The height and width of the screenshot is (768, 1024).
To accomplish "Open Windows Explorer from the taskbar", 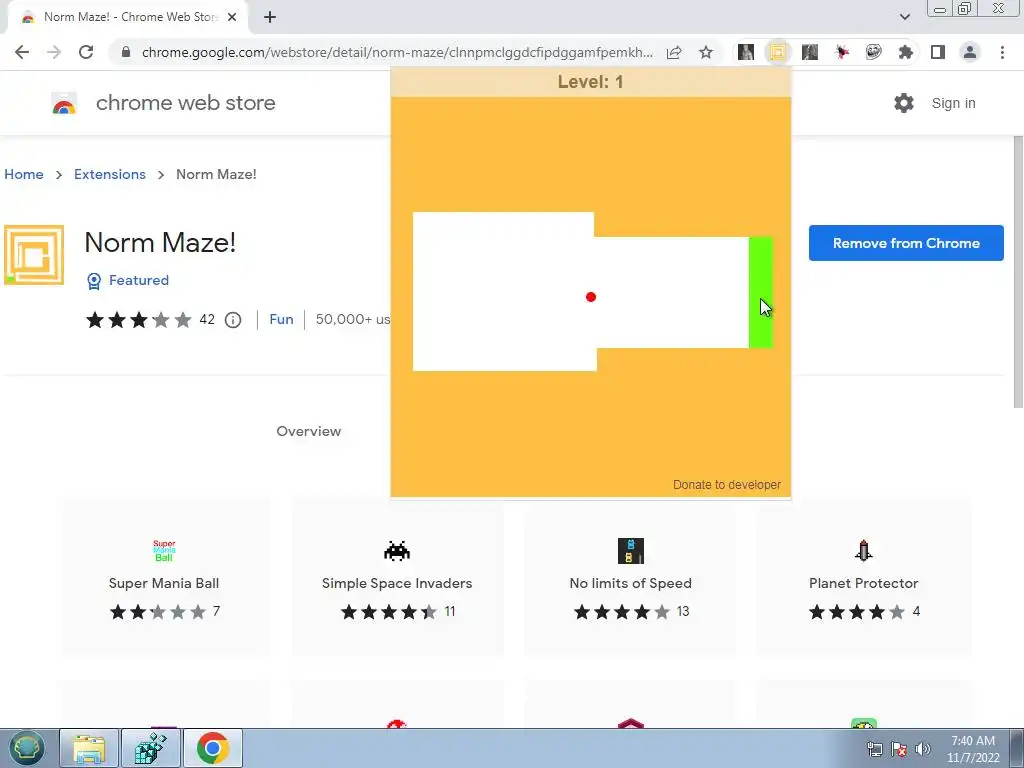I will coord(89,748).
